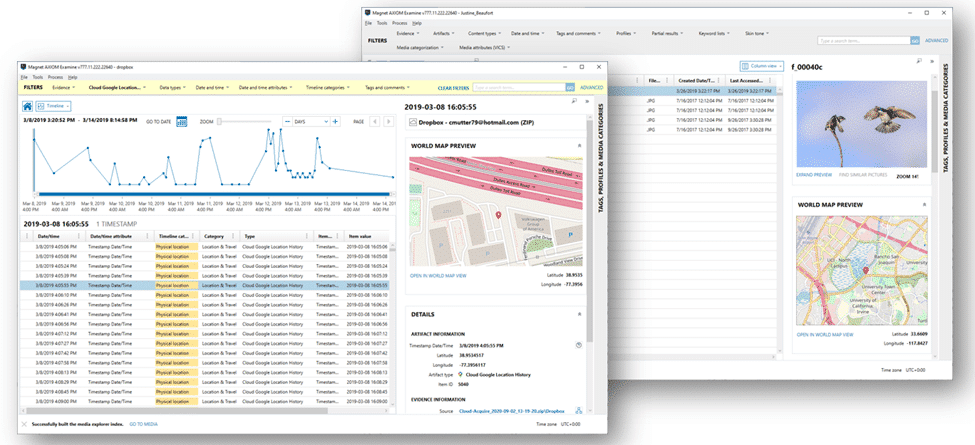975x445 pixels.
Task: Open Process menu in Justine_Beaufort window
Action: point(400,23)
